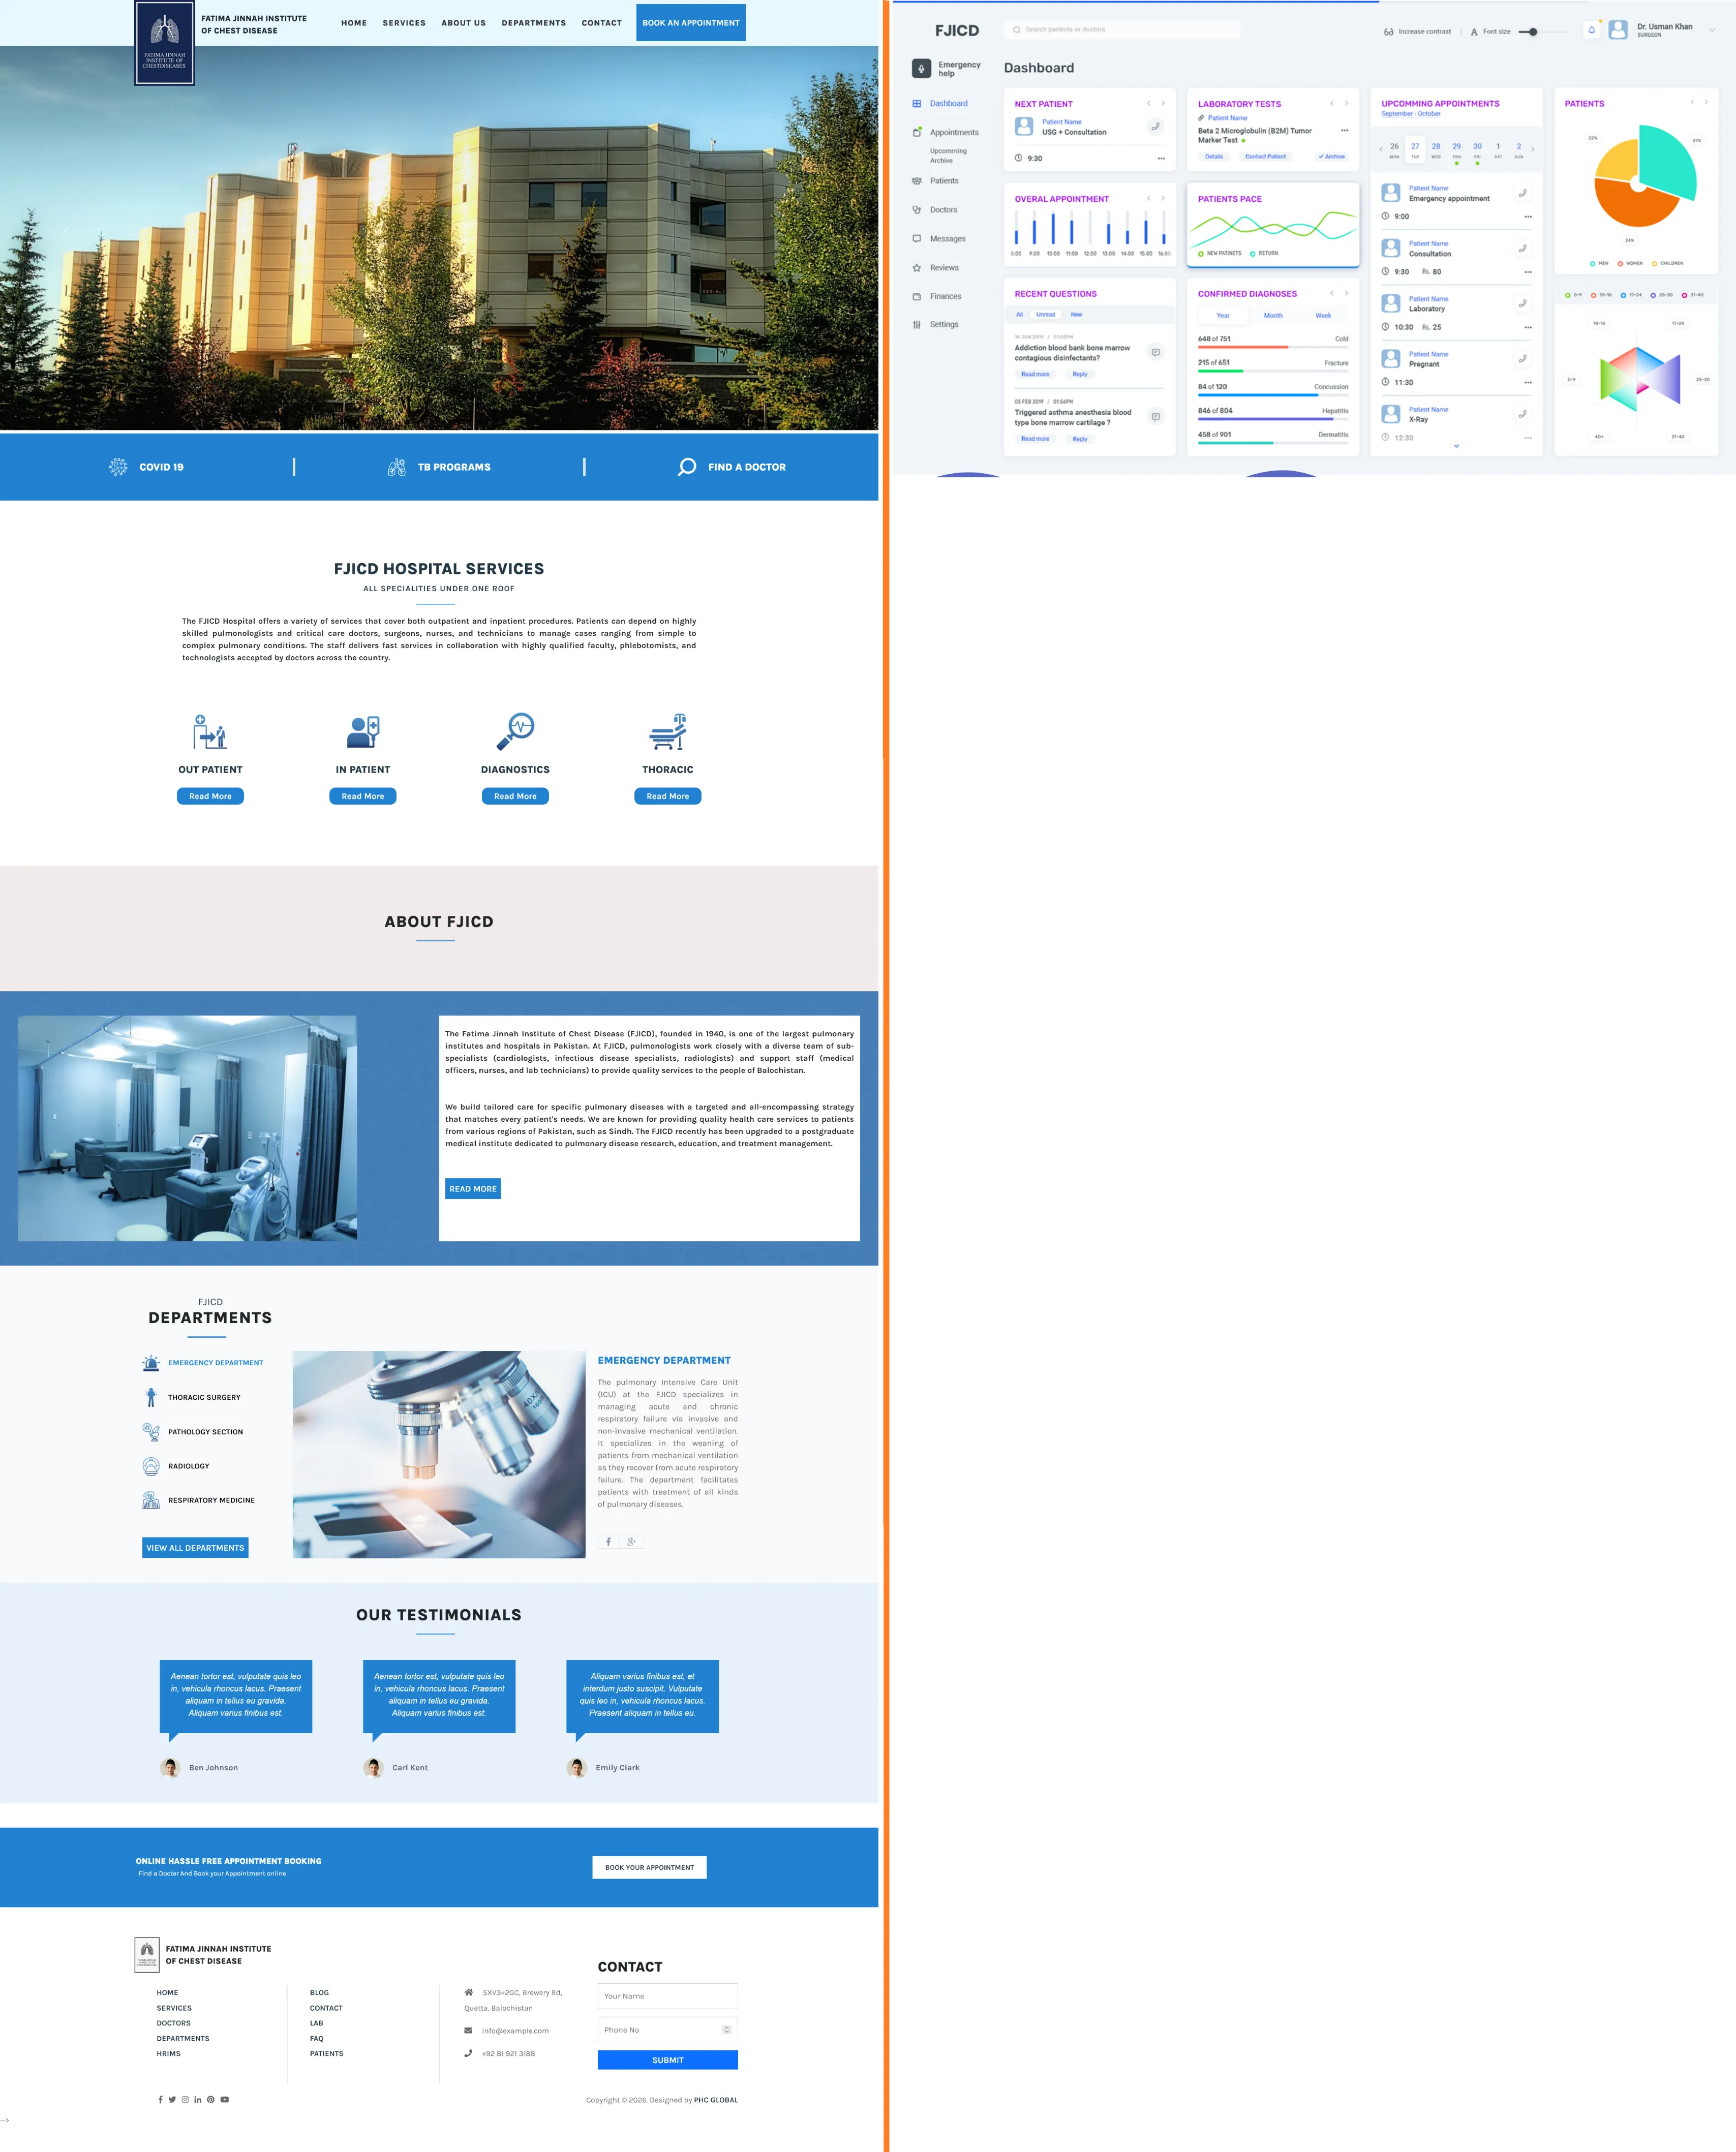Click call icon in Next Patient card
Screen dimensions: 1736x2152
point(1155,127)
